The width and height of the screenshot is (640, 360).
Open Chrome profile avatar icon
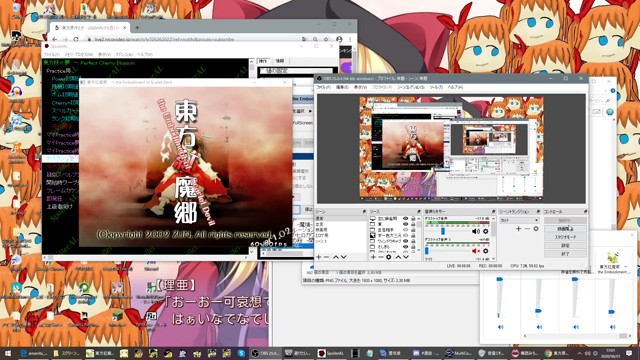[x=339, y=39]
